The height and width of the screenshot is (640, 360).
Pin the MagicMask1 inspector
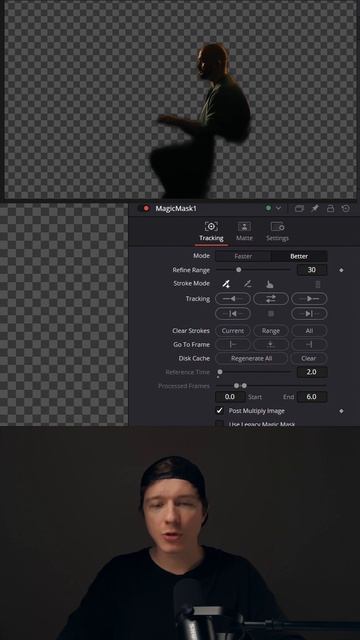click(x=315, y=209)
